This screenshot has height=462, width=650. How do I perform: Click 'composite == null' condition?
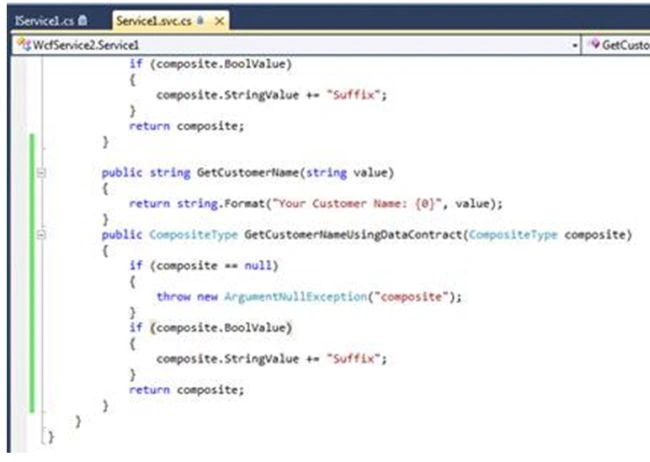point(214,265)
